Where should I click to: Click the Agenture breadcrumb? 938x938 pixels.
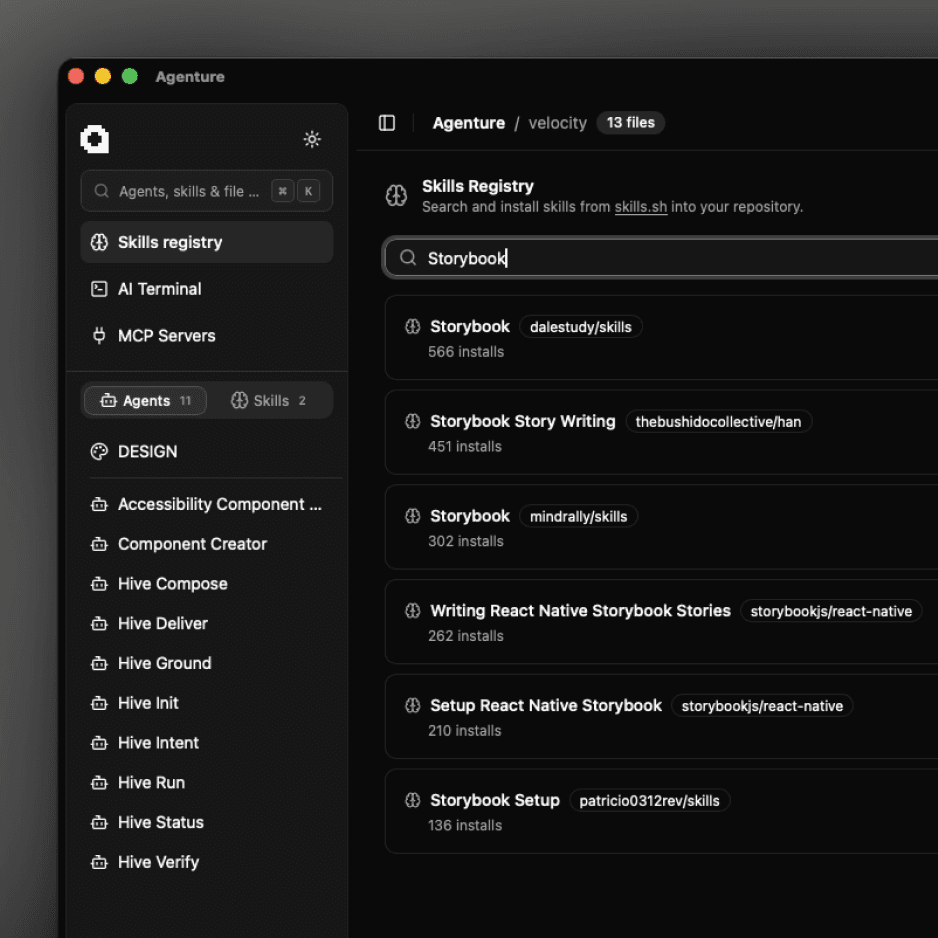tap(469, 123)
